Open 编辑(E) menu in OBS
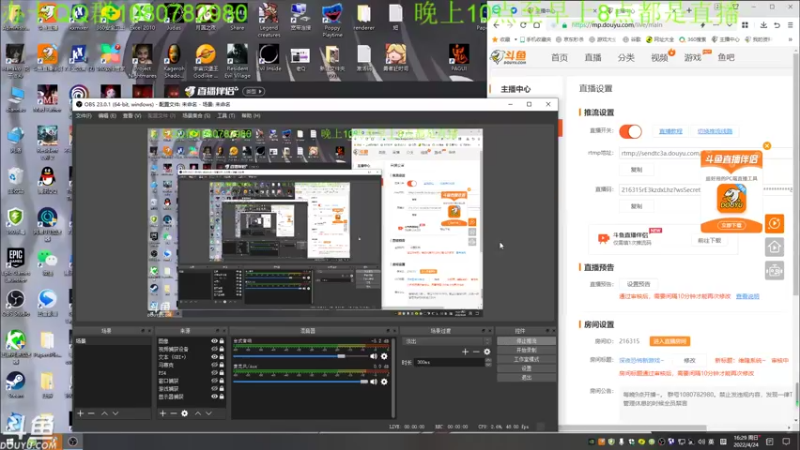800x450 pixels. 107,116
